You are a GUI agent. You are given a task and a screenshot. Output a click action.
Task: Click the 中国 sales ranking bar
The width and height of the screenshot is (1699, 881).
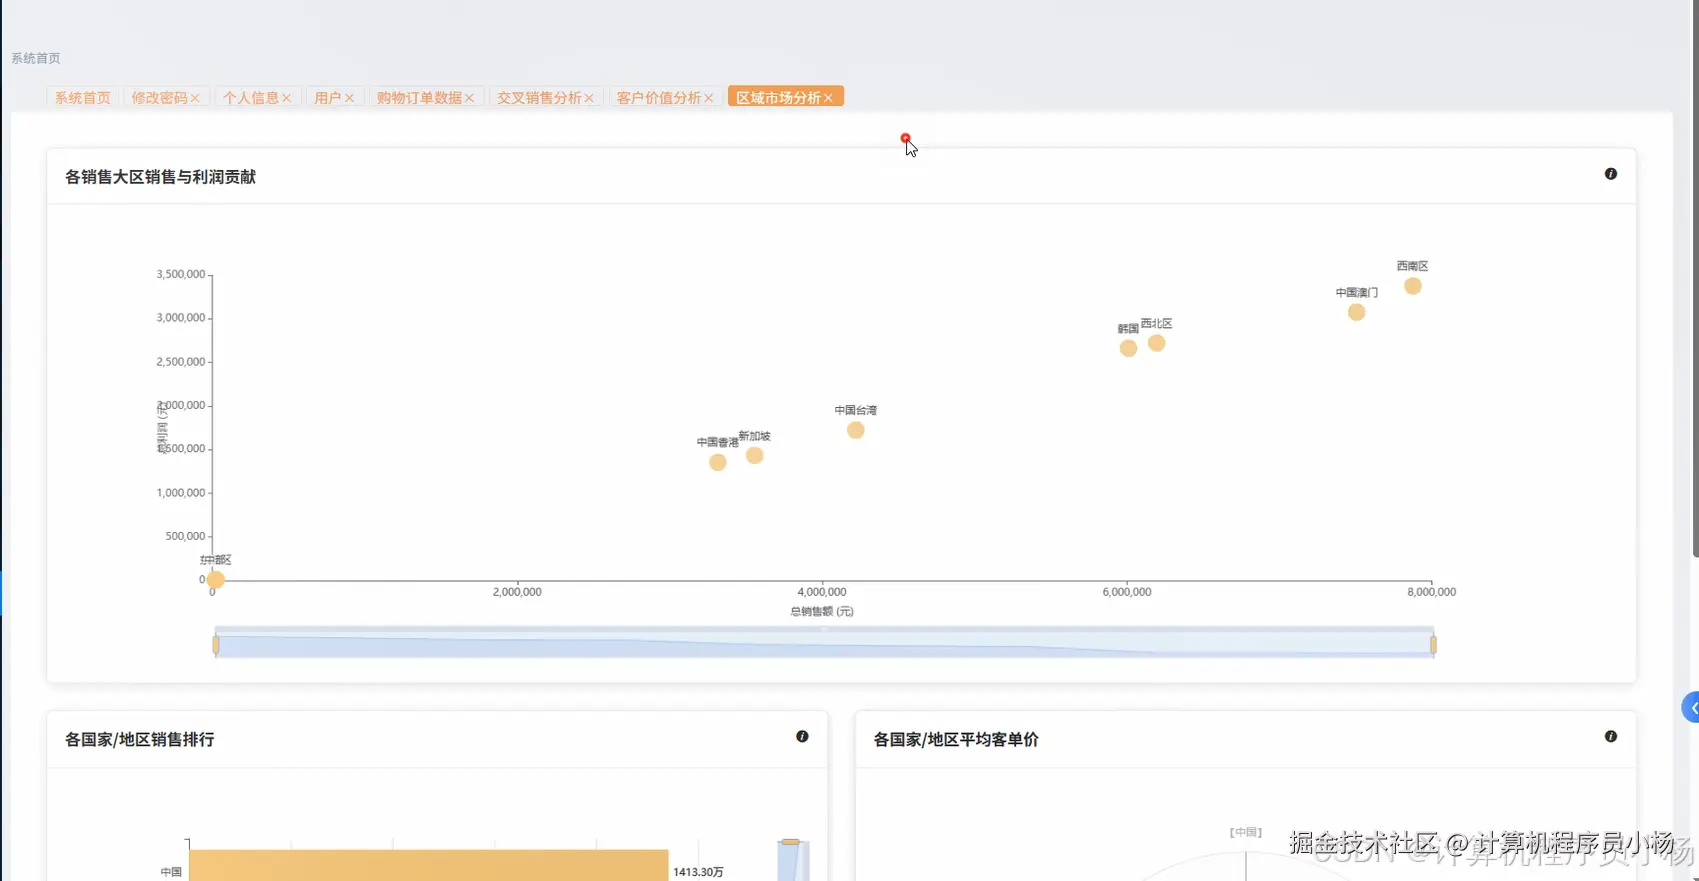click(x=428, y=866)
